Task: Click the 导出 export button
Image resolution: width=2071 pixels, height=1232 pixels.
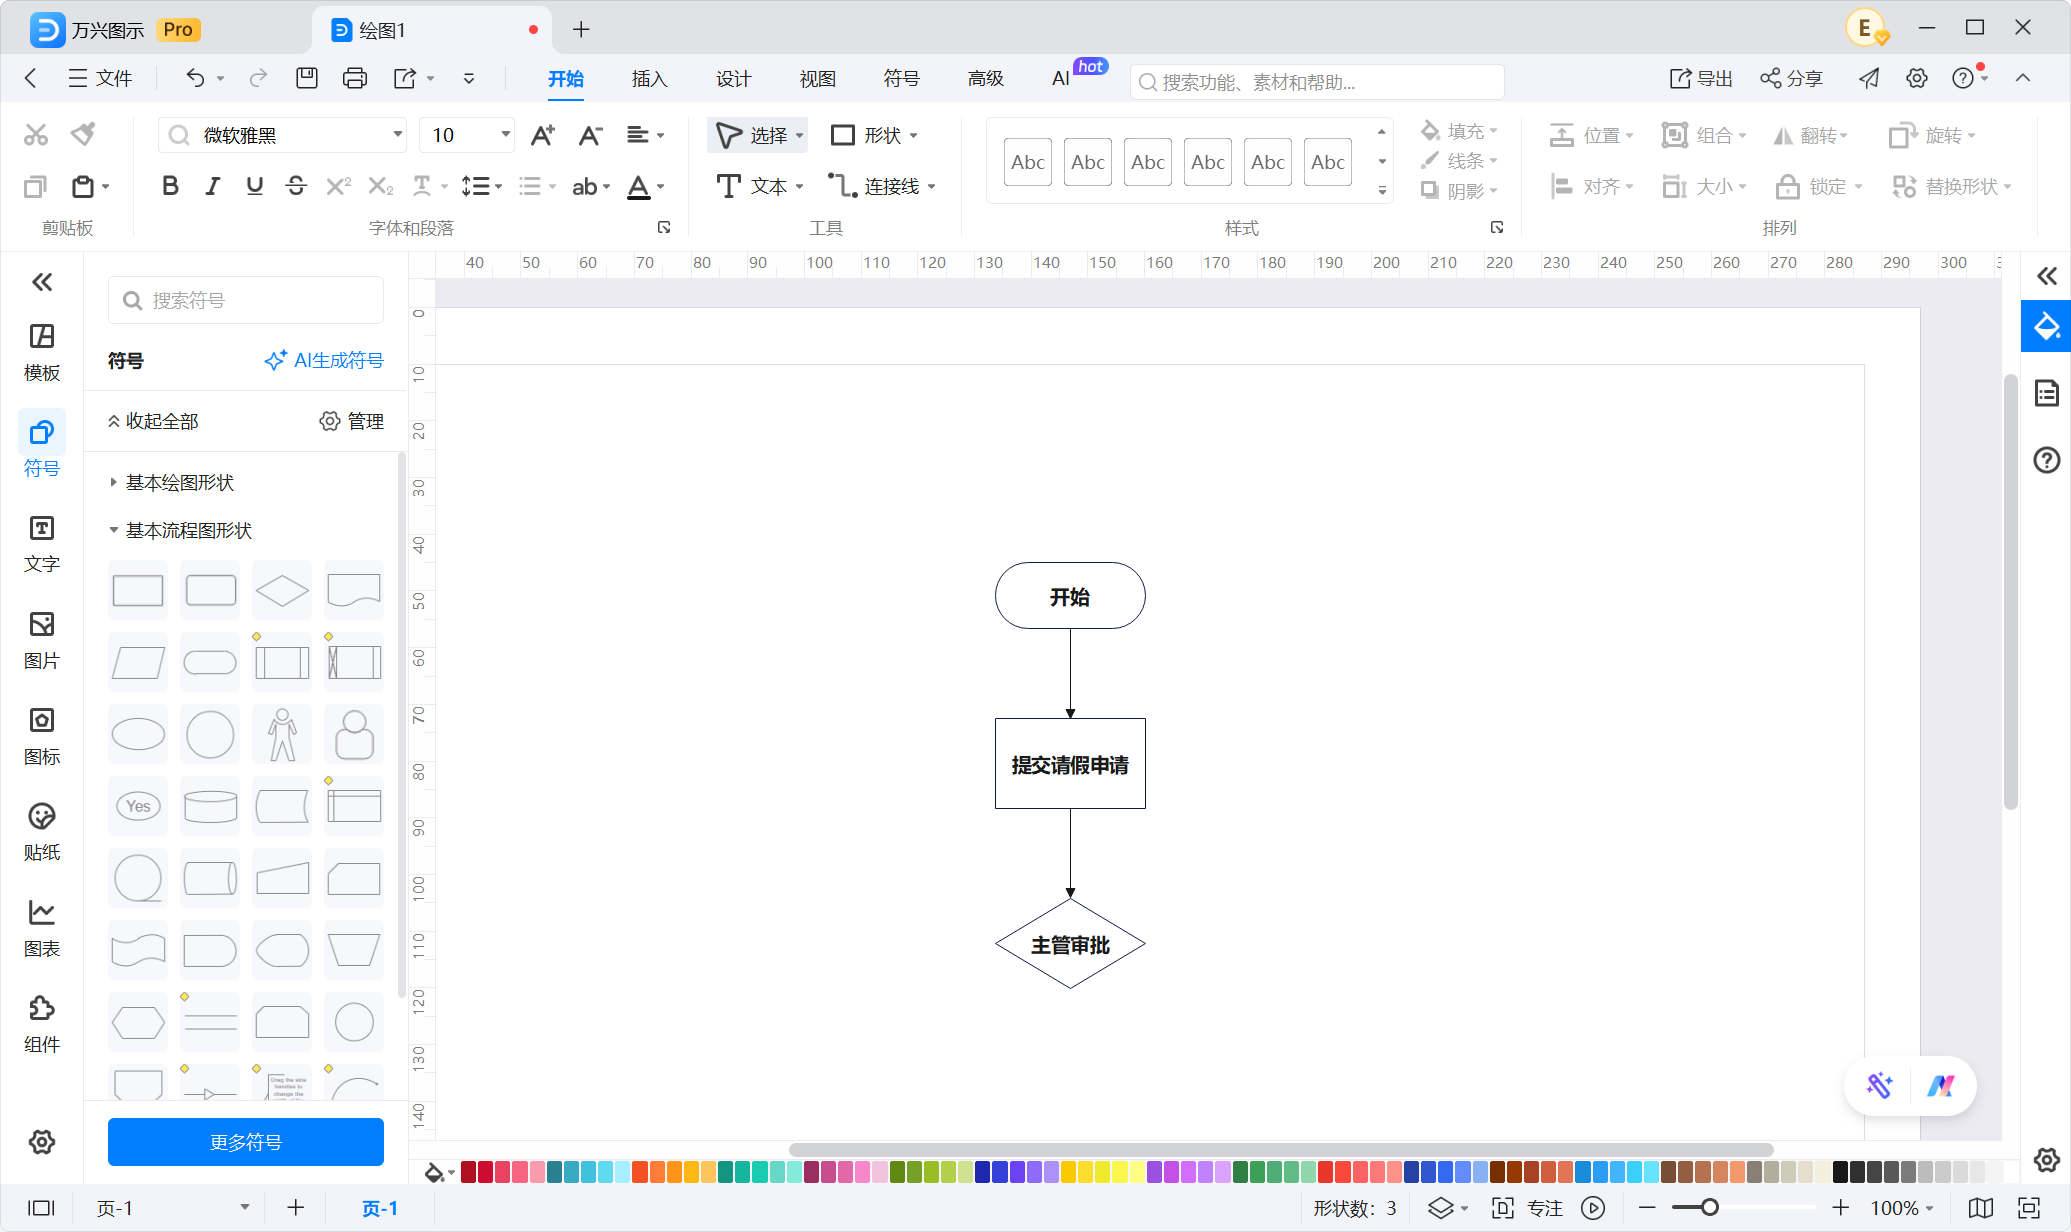Action: click(x=1701, y=78)
